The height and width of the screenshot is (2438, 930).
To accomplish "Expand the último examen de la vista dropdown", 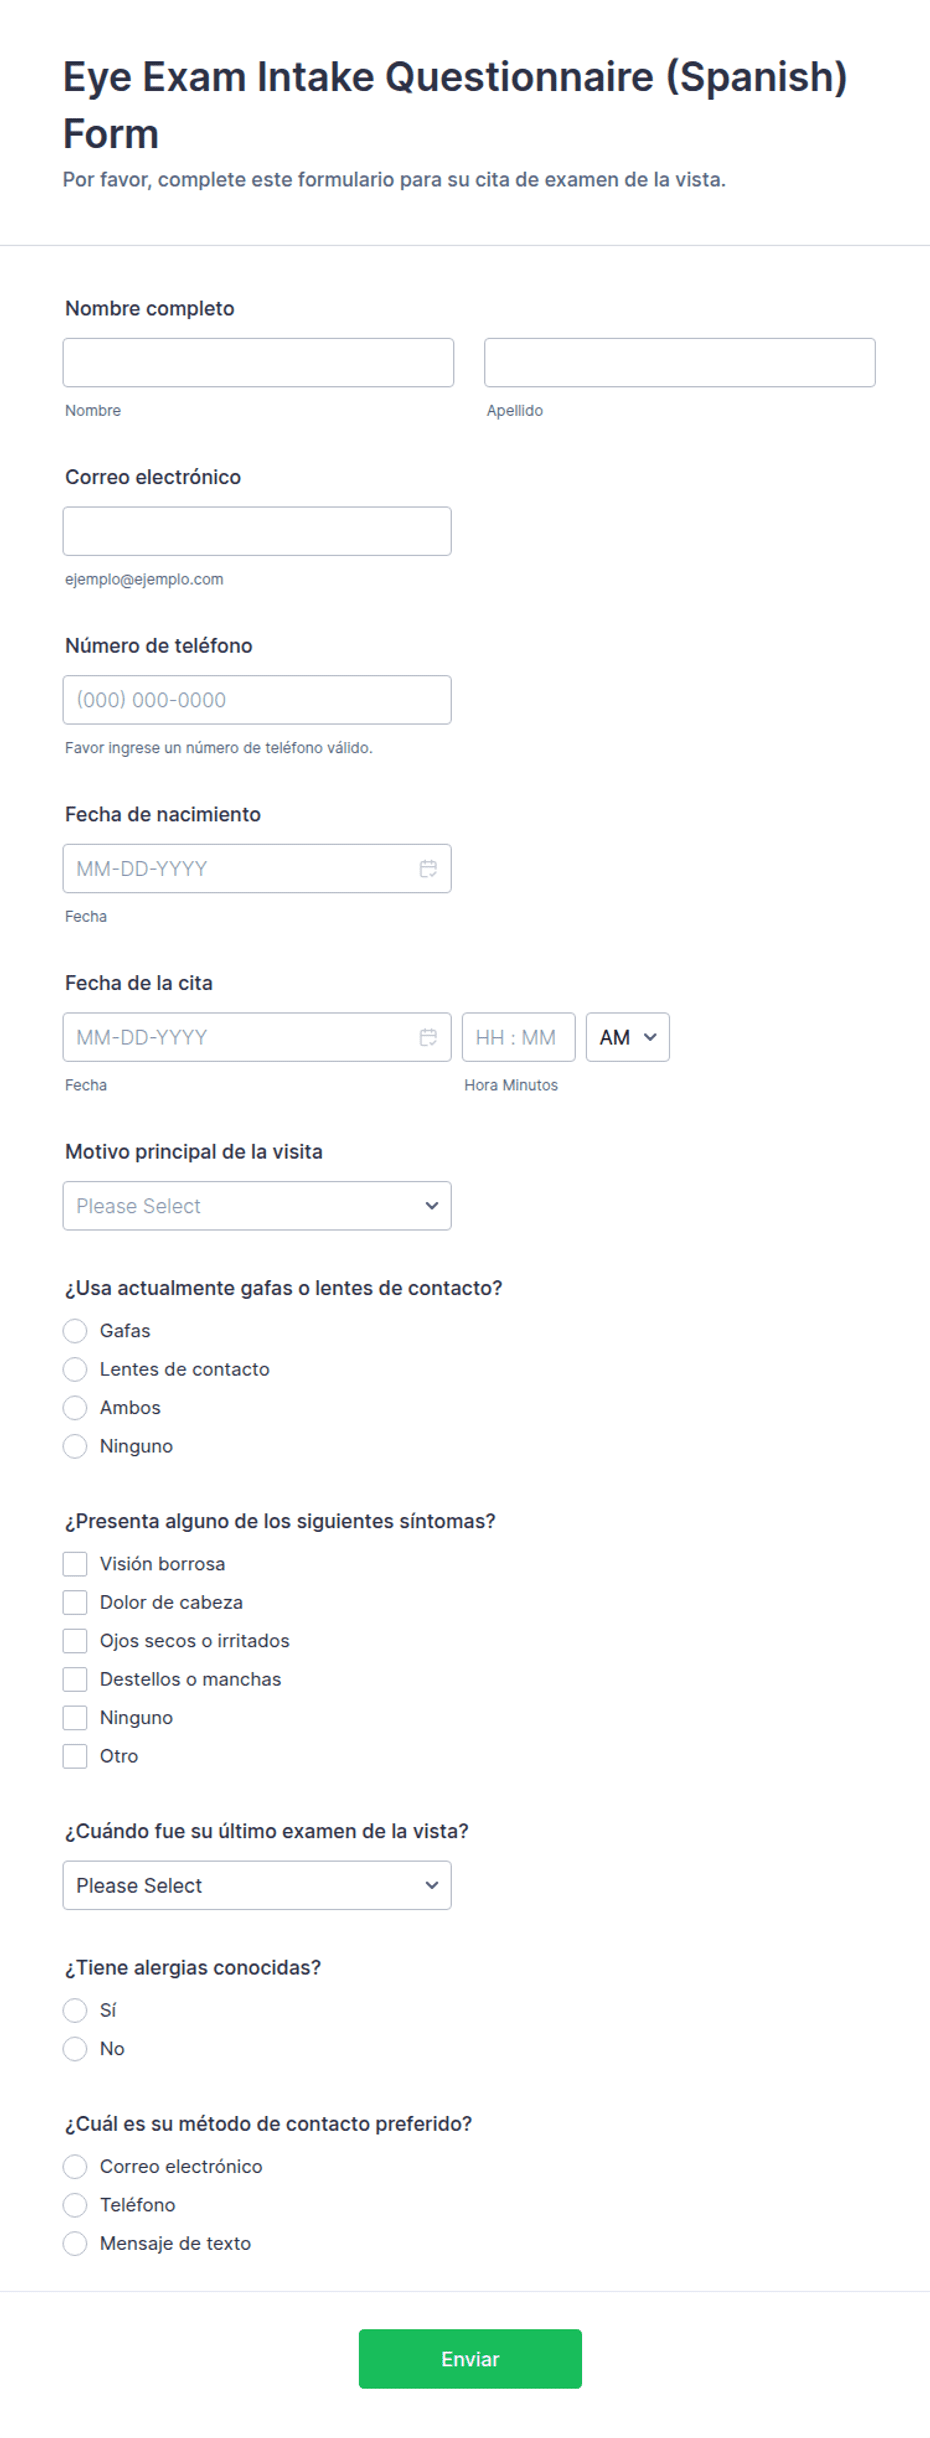I will (x=257, y=1885).
